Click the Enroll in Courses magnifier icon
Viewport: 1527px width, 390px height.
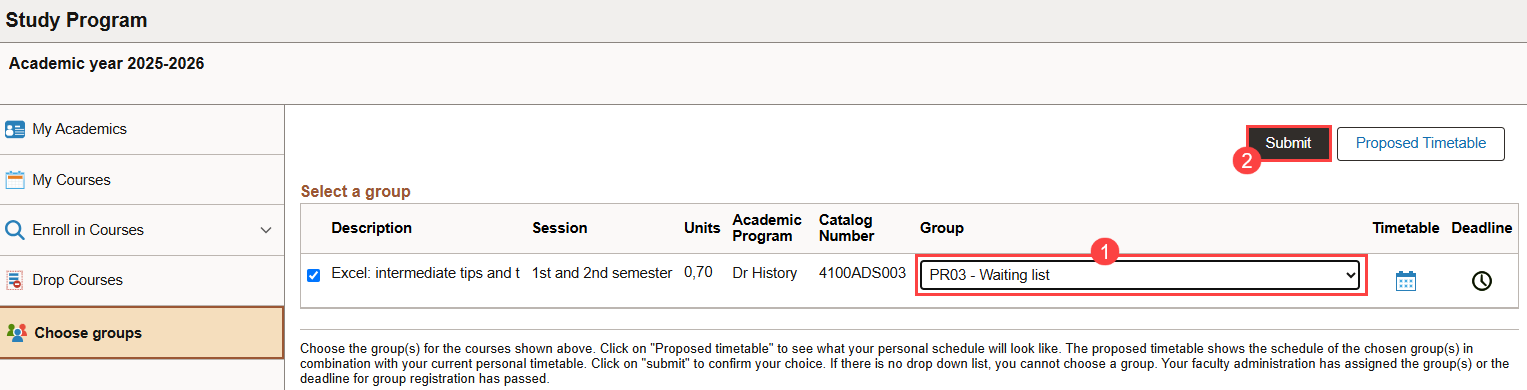tap(15, 230)
